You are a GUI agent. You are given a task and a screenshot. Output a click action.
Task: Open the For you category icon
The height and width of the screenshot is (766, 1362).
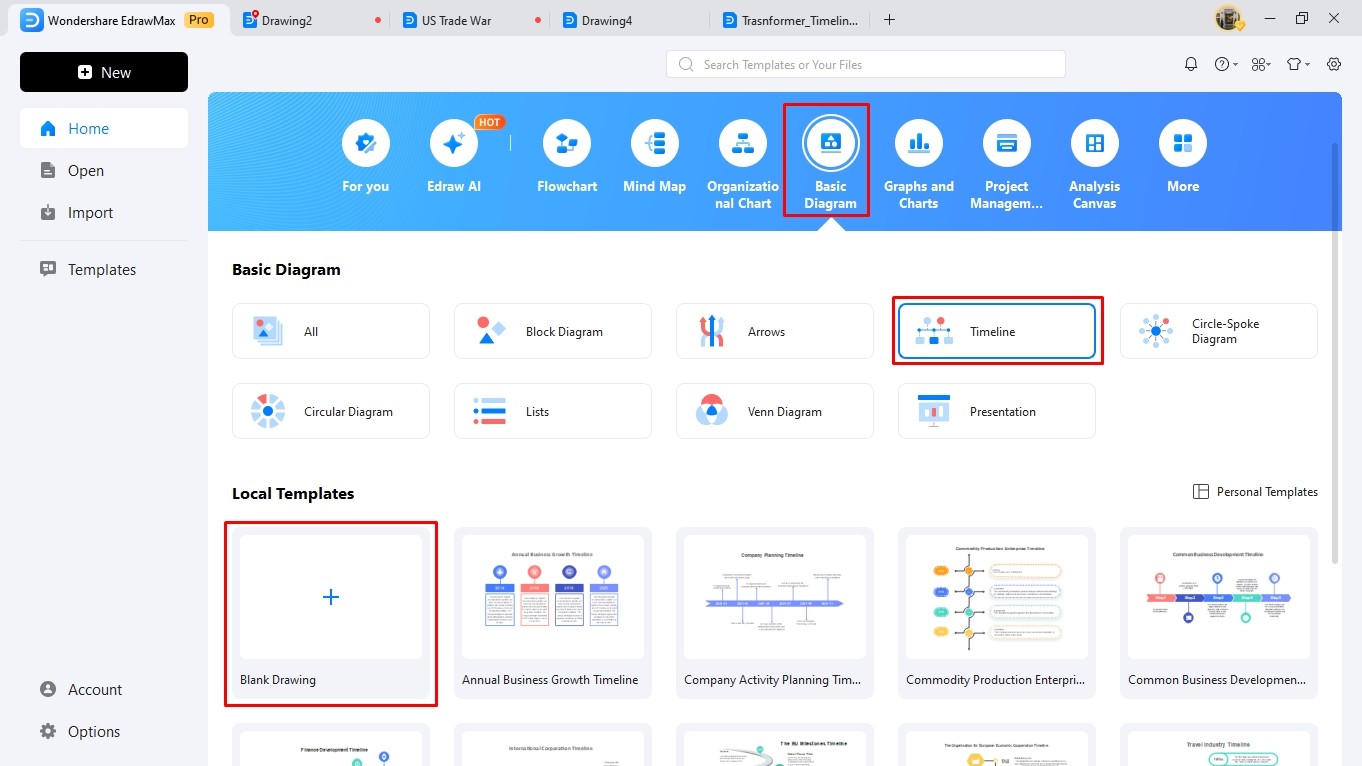coord(365,144)
